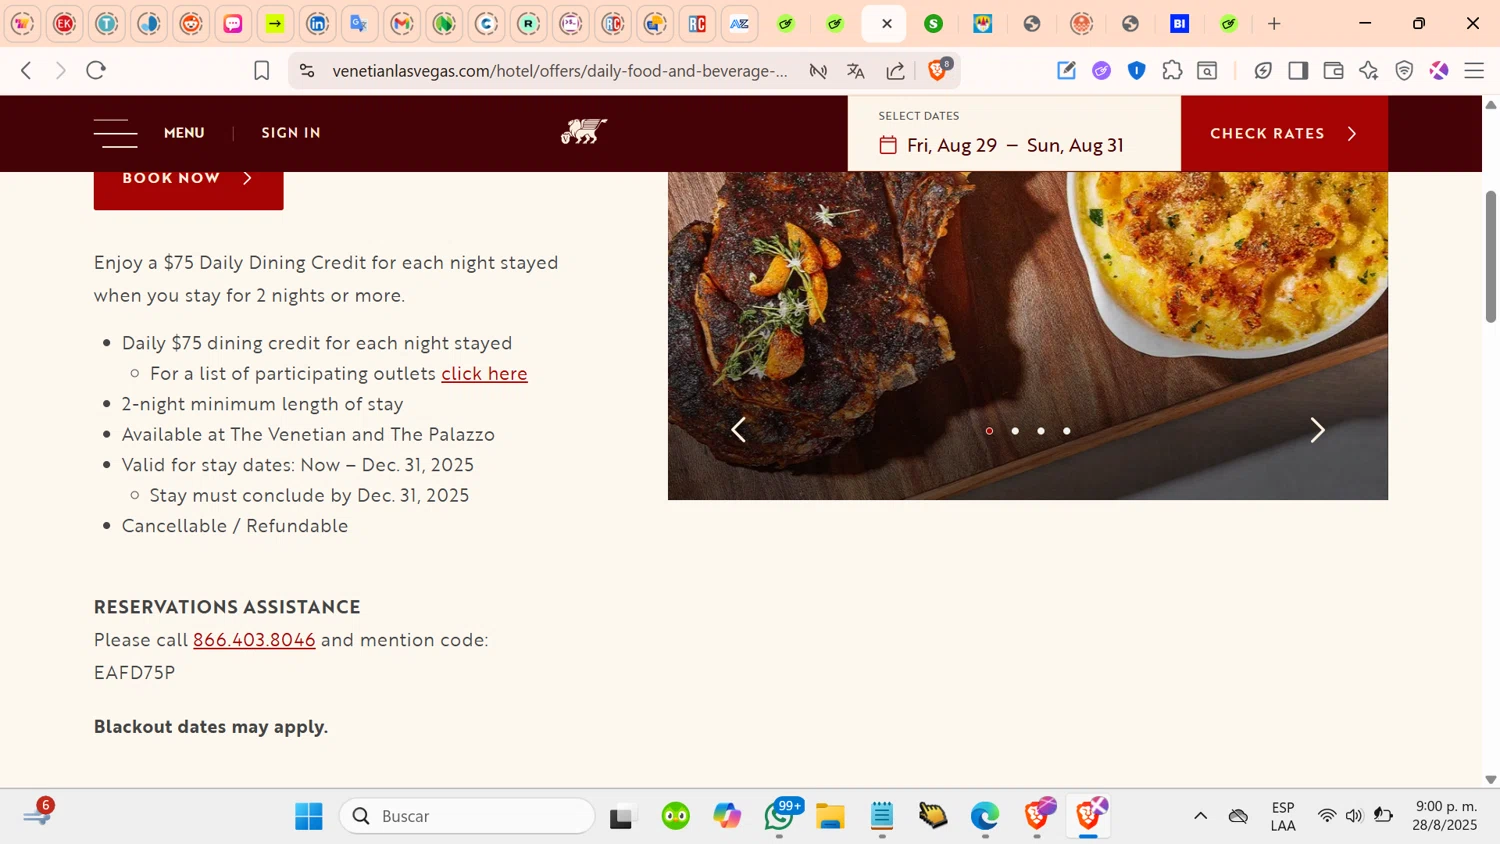Open Brave Wallet icon
This screenshot has height=844, width=1500.
click(1333, 71)
